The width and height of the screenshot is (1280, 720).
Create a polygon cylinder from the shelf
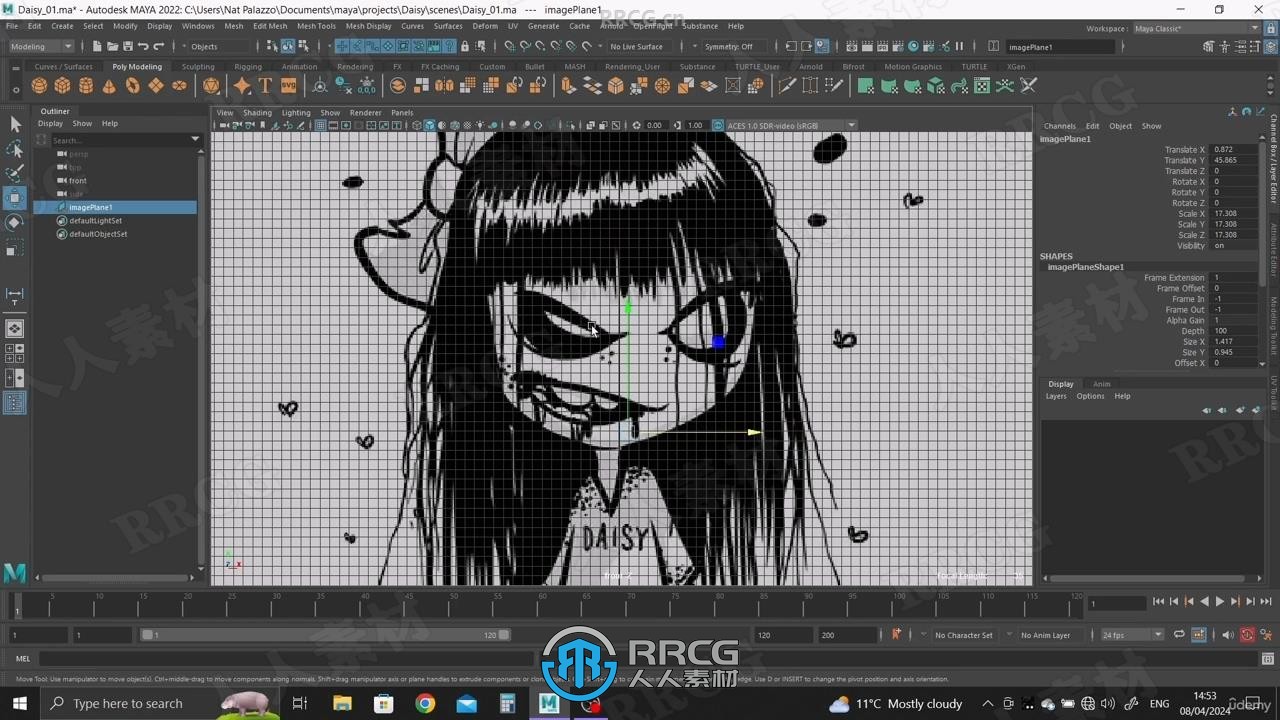86,86
